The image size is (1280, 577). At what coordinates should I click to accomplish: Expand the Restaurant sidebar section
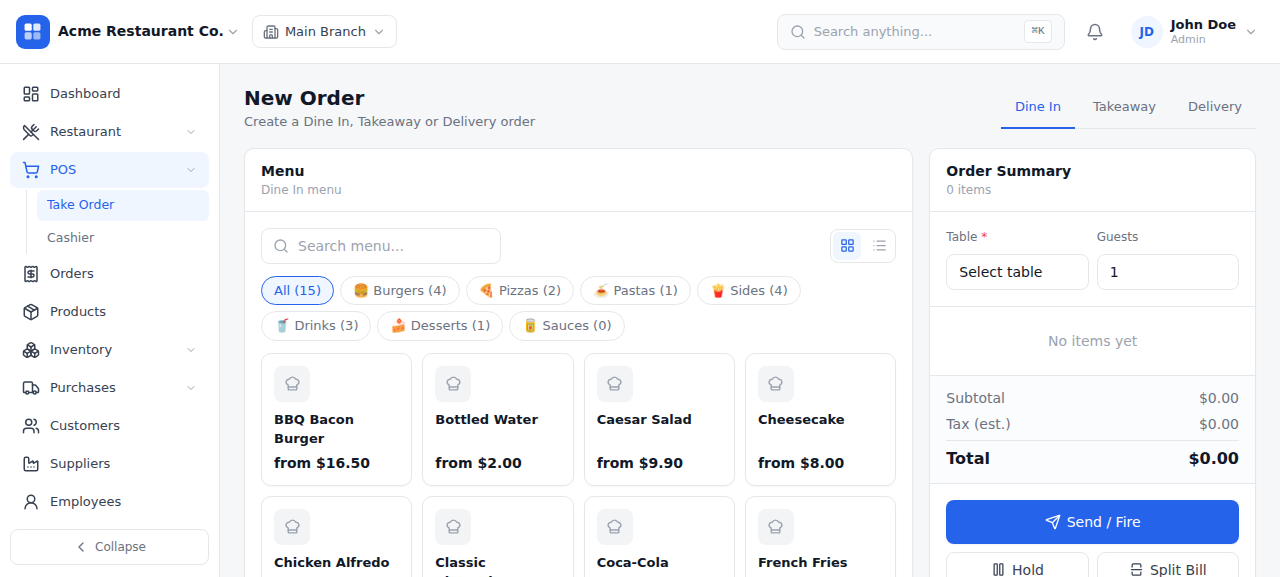tap(191, 132)
